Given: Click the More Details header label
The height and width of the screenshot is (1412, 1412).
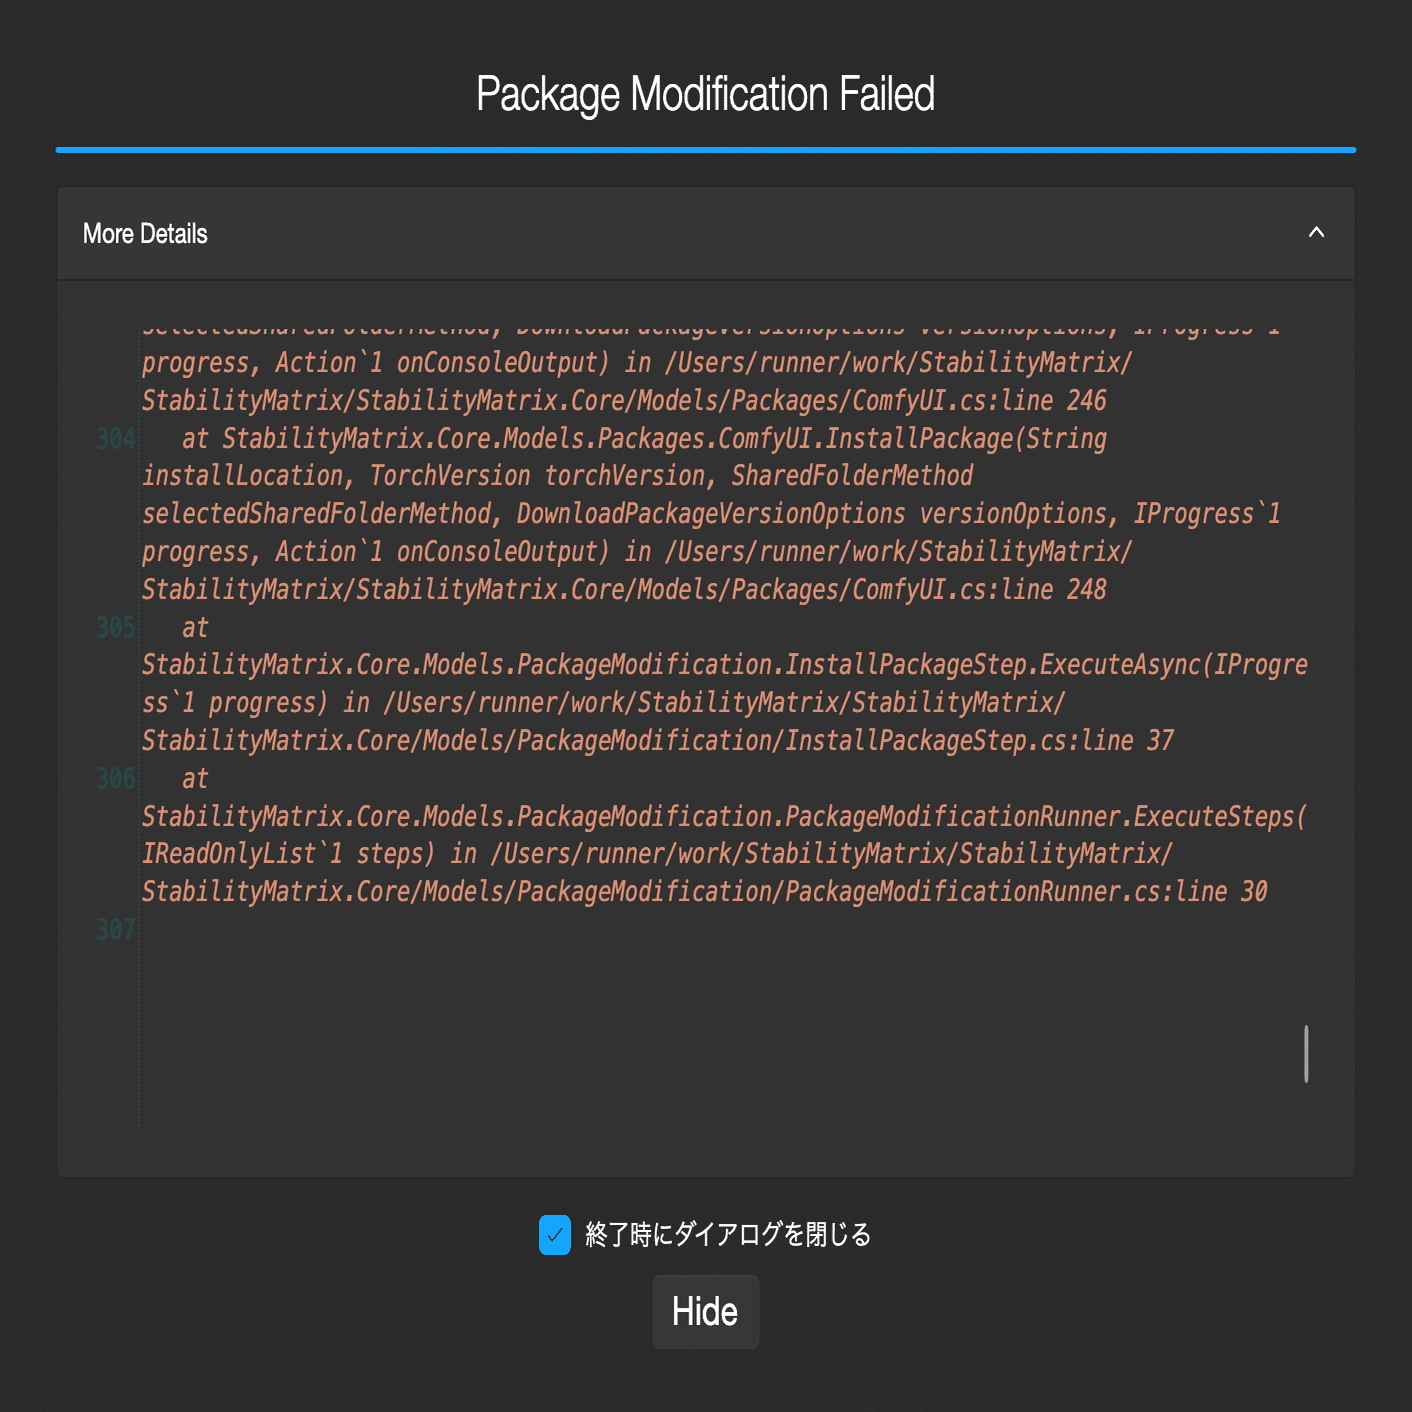Looking at the screenshot, I should pyautogui.click(x=145, y=234).
